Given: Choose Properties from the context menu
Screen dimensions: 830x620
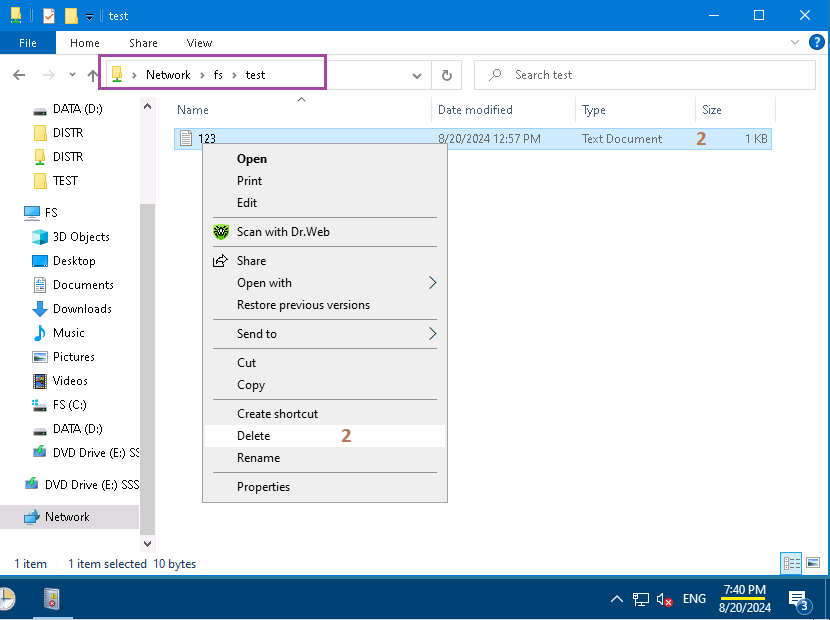Looking at the screenshot, I should [325, 487].
